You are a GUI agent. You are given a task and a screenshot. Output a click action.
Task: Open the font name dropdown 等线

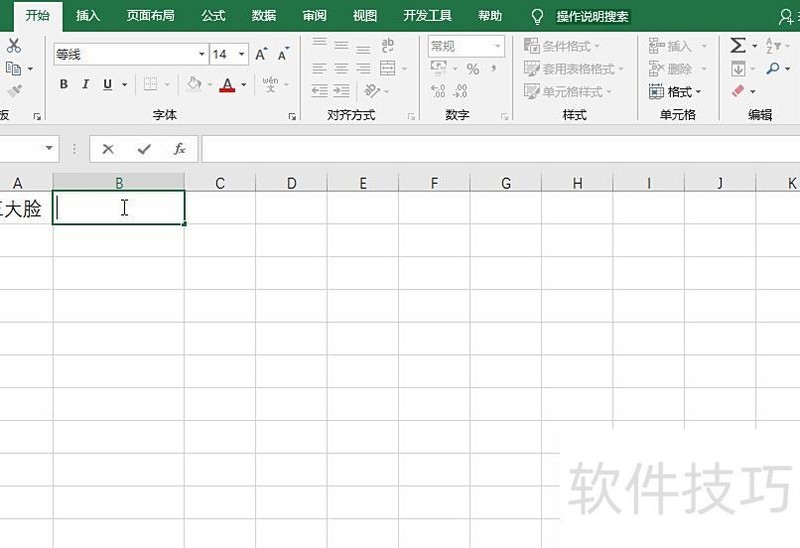pos(202,54)
